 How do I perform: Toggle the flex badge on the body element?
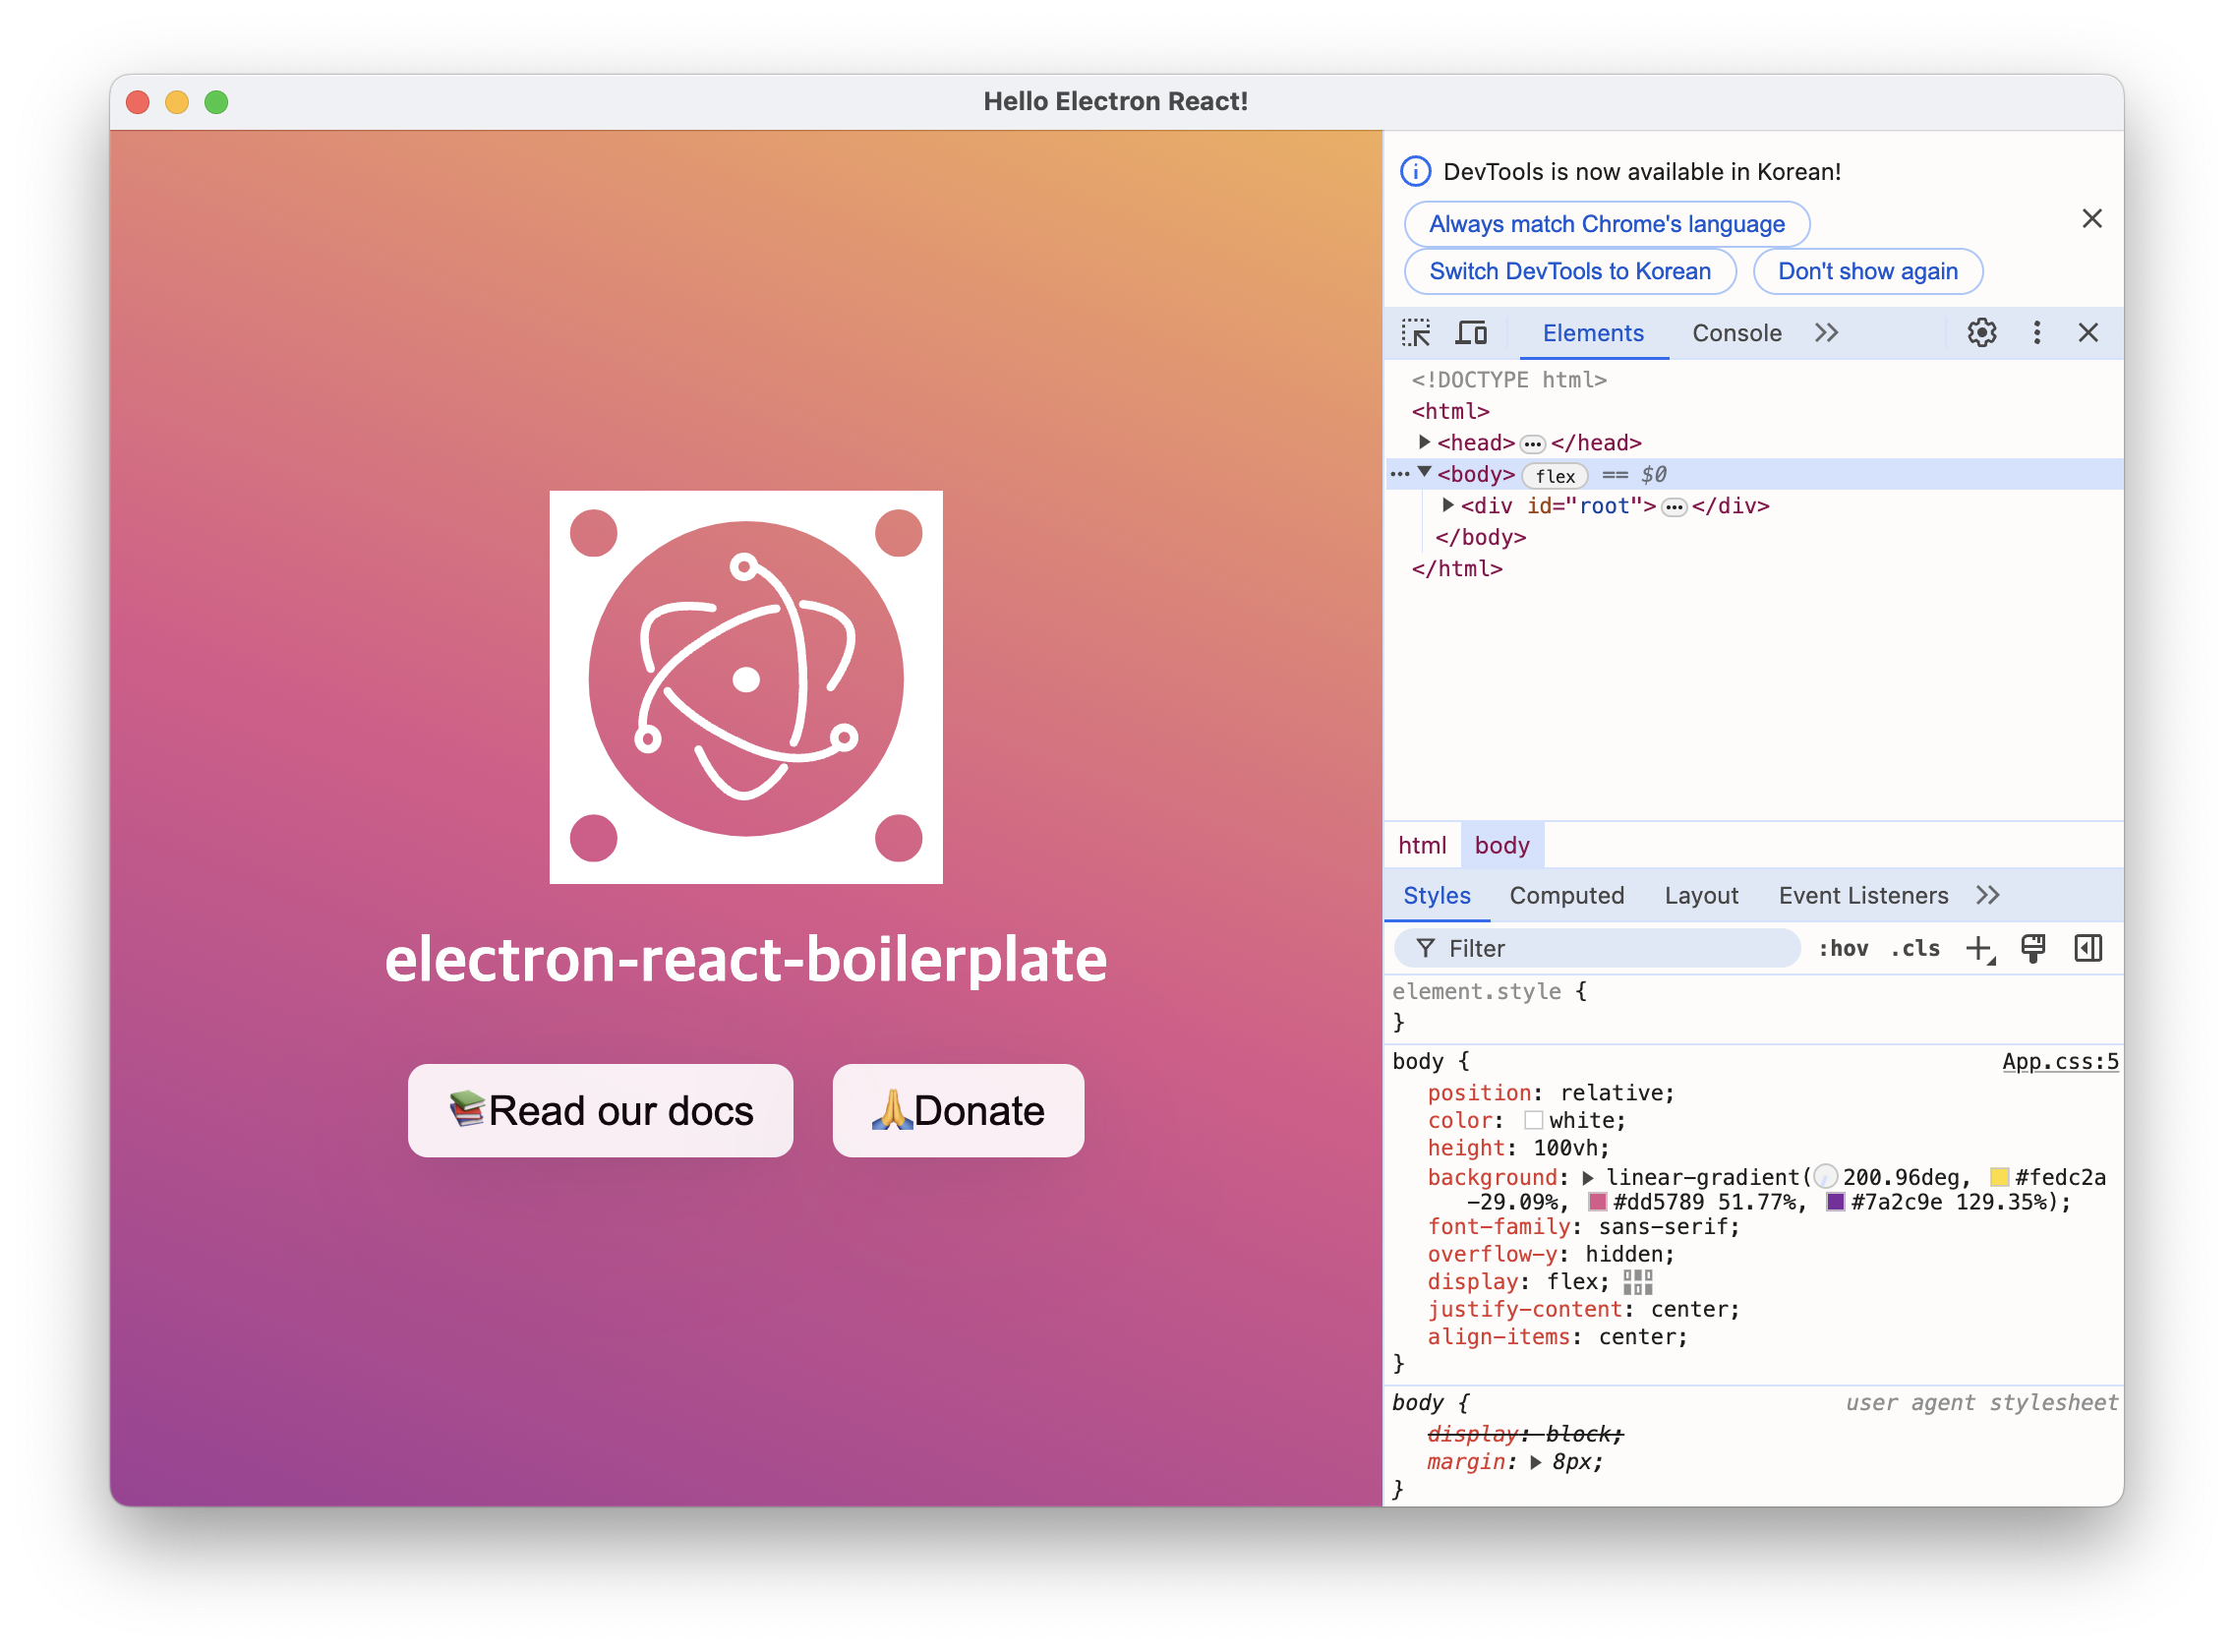tap(1555, 476)
